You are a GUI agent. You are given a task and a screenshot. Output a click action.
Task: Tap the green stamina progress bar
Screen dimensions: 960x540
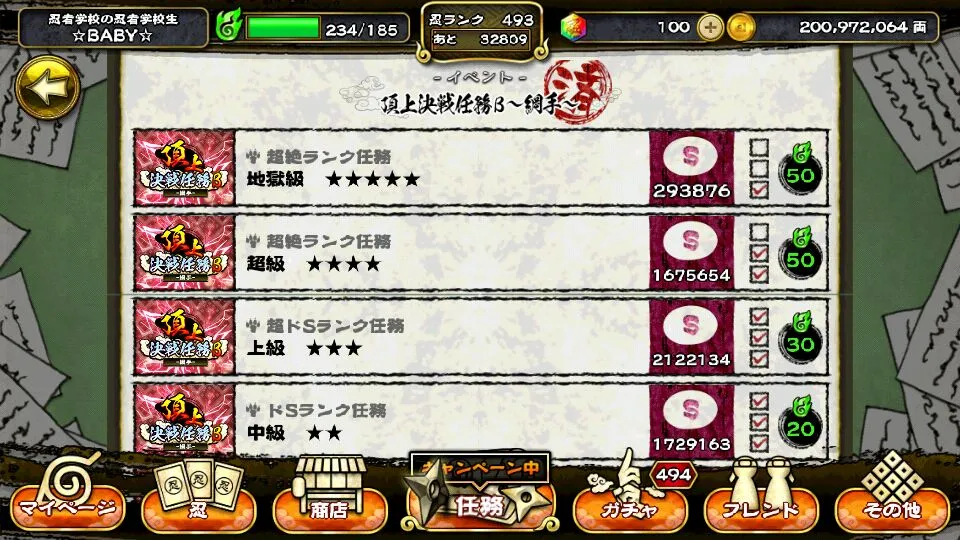point(283,28)
